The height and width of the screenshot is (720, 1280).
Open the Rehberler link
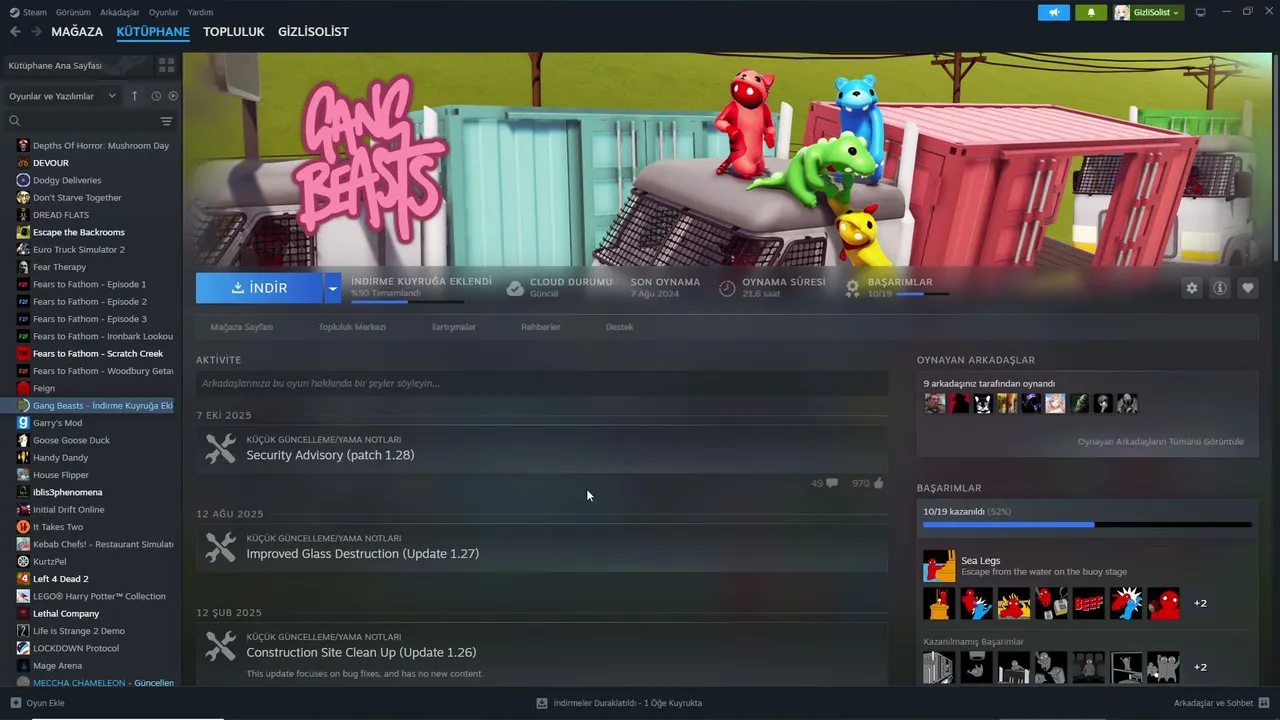pyautogui.click(x=541, y=327)
